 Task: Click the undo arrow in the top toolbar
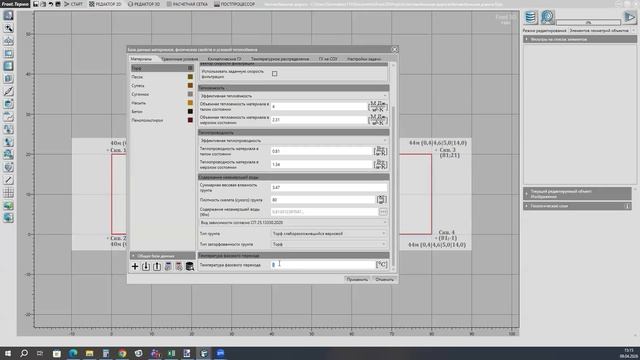point(51,4)
